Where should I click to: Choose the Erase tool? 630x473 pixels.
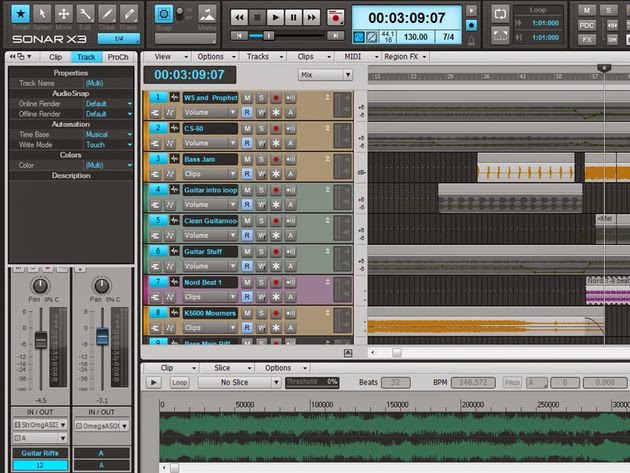click(129, 14)
